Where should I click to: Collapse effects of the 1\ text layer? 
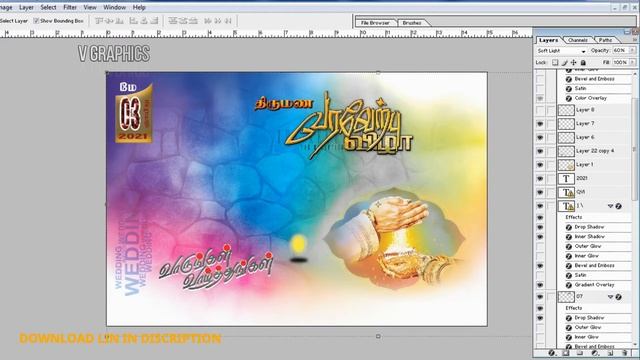click(611, 206)
